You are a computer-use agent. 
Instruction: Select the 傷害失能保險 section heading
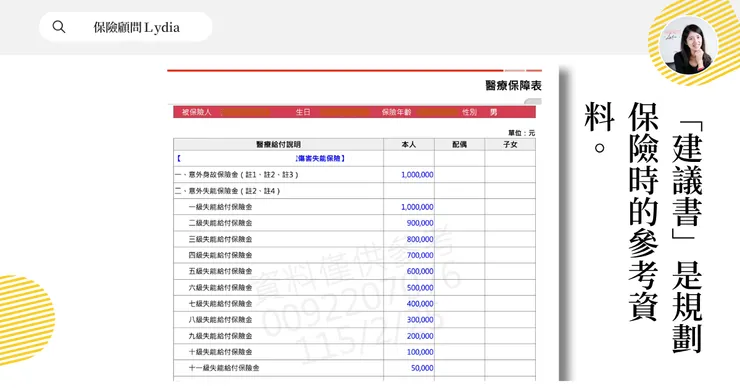pyautogui.click(x=320, y=159)
